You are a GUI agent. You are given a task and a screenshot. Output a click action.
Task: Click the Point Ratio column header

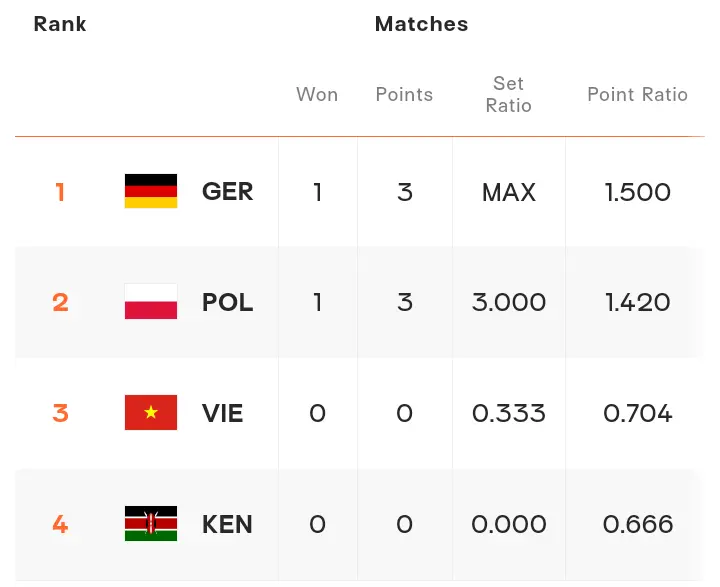point(637,95)
